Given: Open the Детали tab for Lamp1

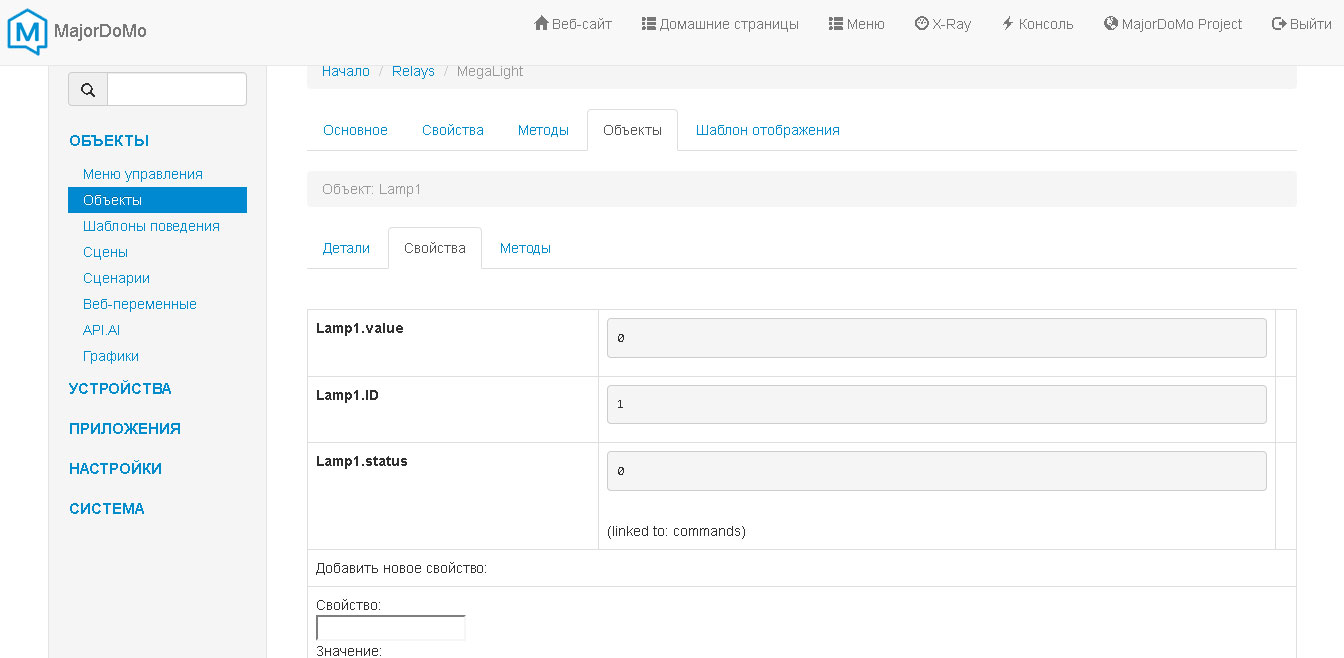Looking at the screenshot, I should (x=346, y=248).
